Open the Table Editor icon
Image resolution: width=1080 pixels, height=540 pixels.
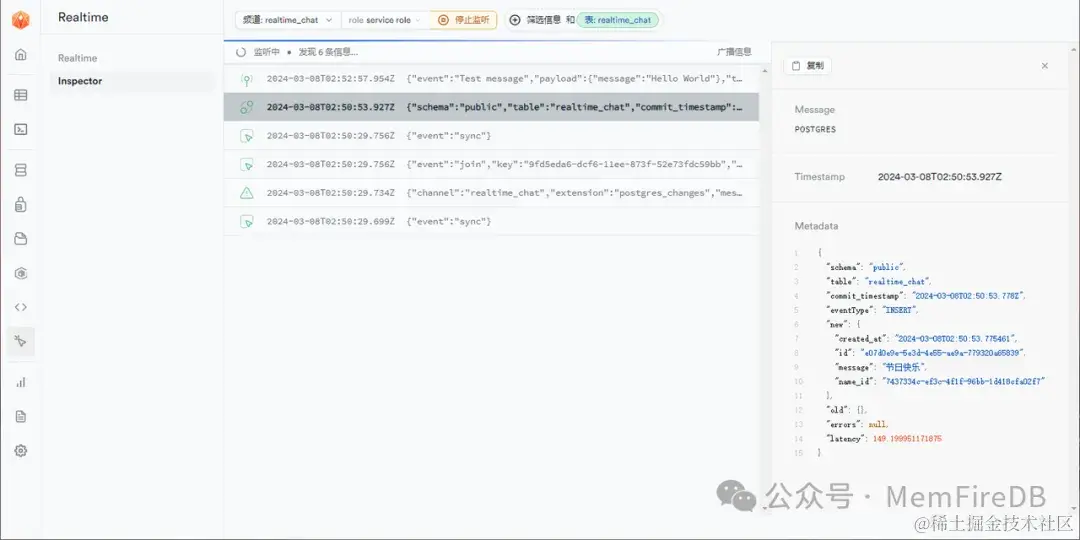click(x=21, y=95)
